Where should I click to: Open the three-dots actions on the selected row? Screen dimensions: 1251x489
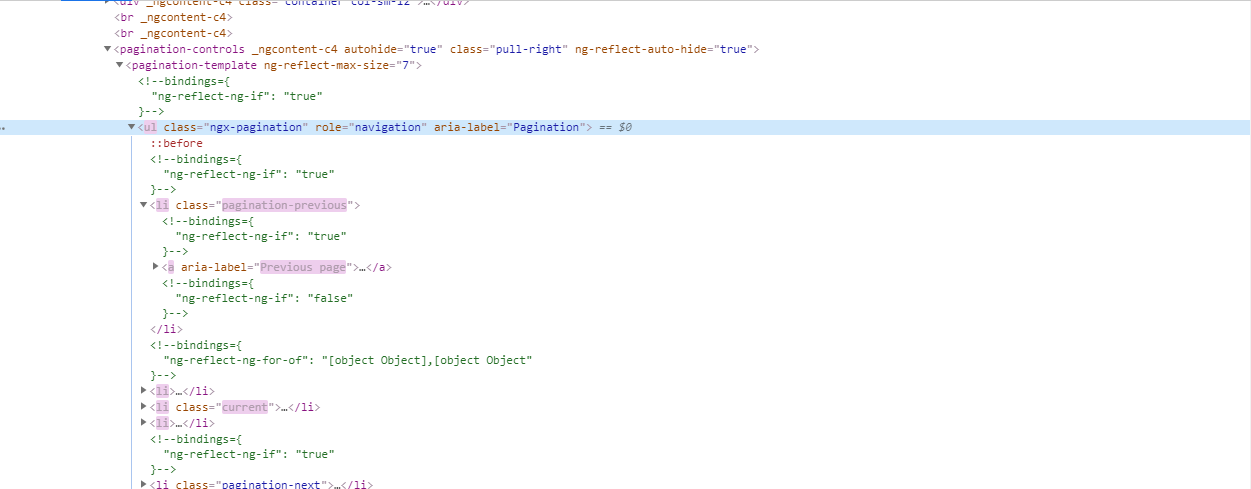(3, 128)
